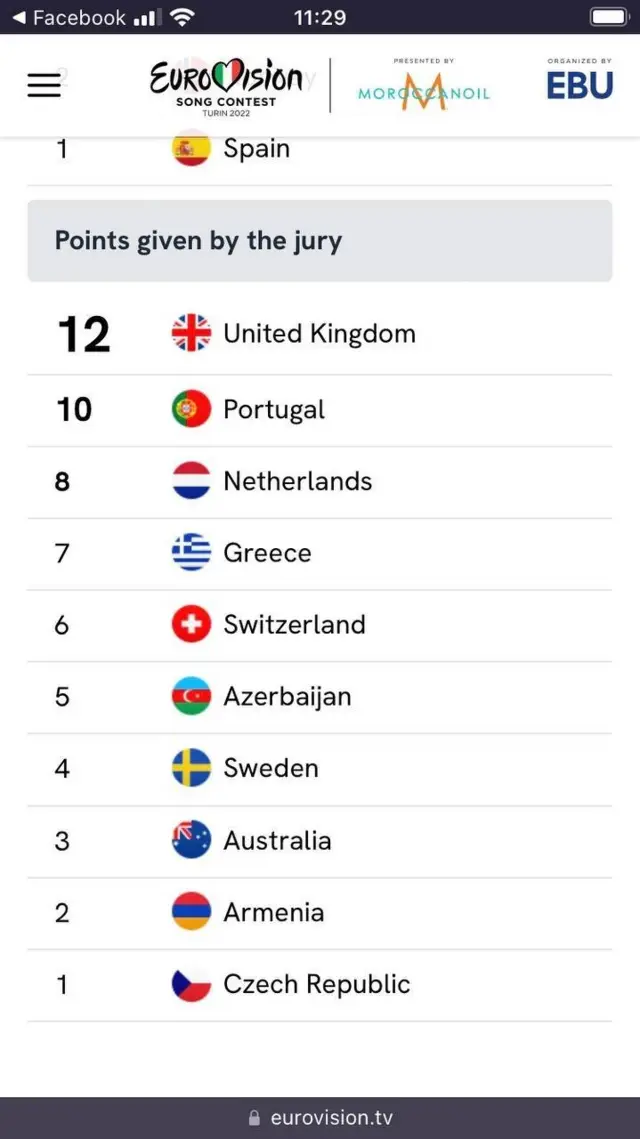Tap the Eurovision Song Contest logo
Viewport: 640px width, 1139px height.
(226, 86)
